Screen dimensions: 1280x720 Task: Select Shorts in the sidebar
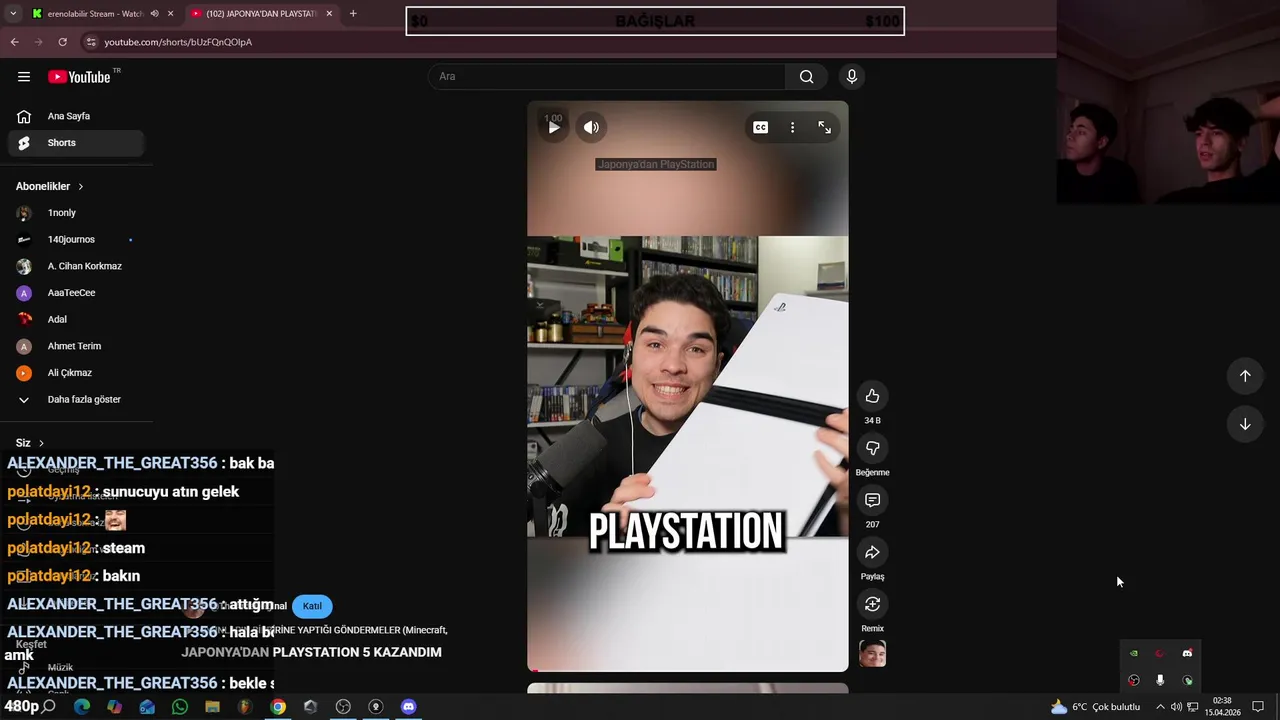click(x=75, y=143)
